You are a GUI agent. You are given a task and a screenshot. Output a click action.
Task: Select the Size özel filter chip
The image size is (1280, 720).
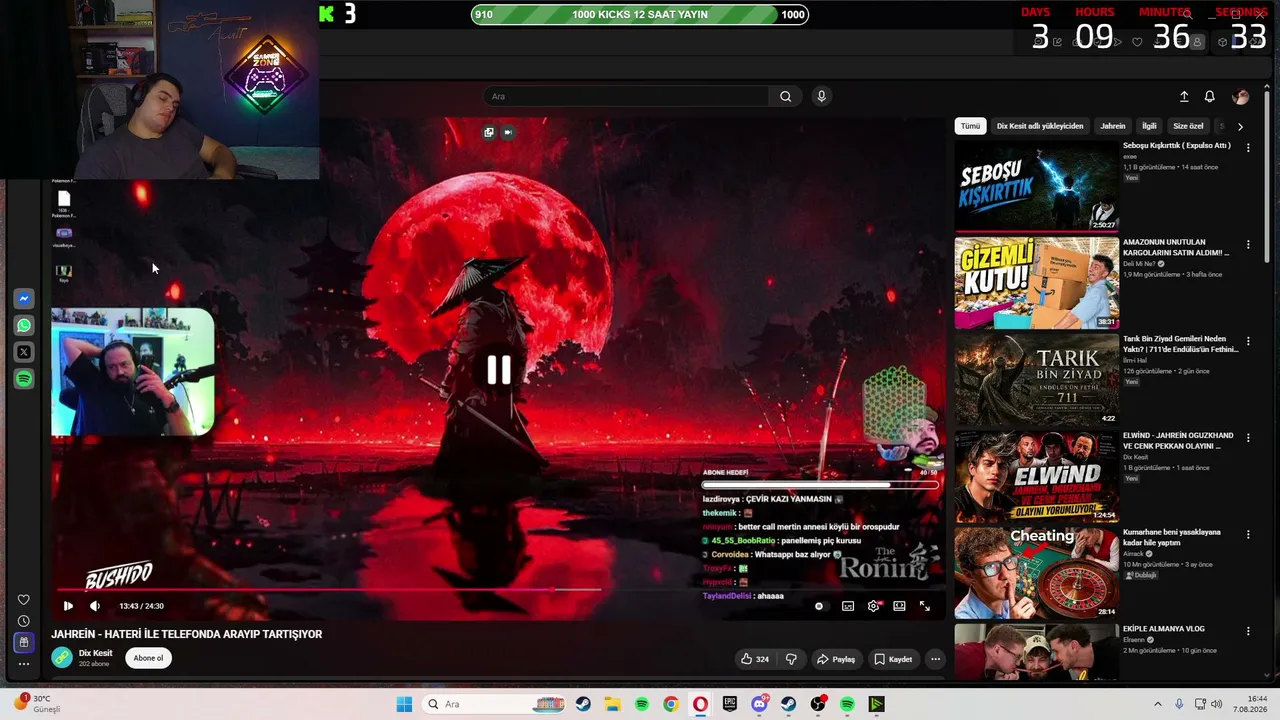tap(1188, 126)
